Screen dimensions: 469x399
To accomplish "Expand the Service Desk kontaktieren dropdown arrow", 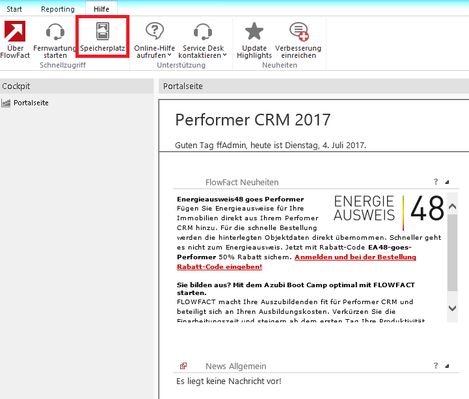I will coord(225,55).
